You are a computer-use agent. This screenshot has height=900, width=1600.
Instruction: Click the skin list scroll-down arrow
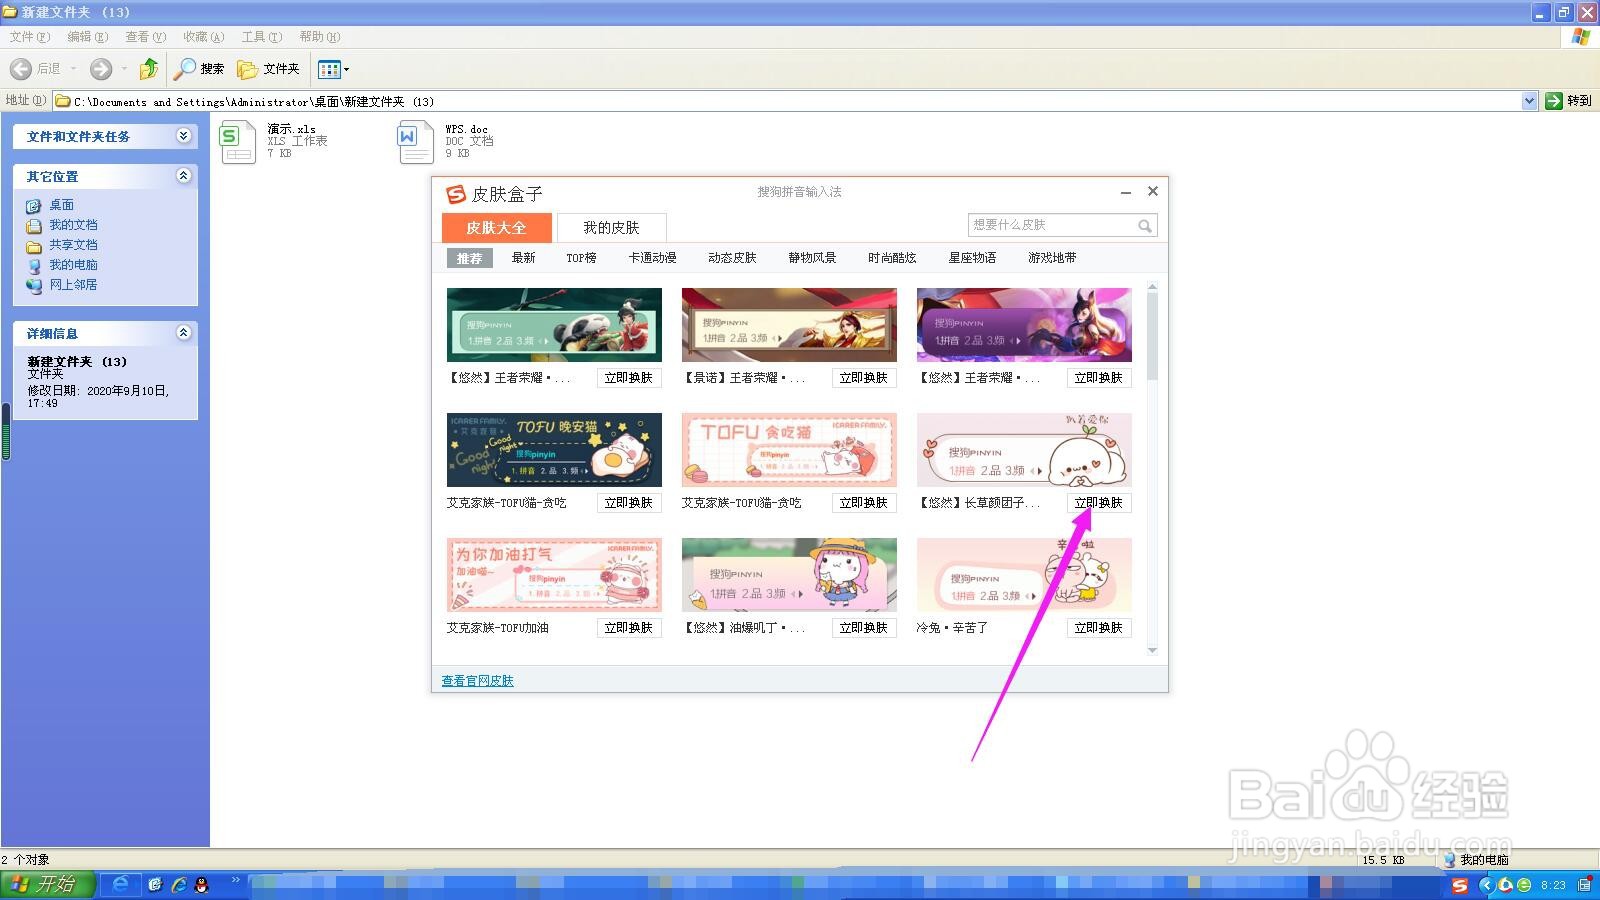(1152, 650)
